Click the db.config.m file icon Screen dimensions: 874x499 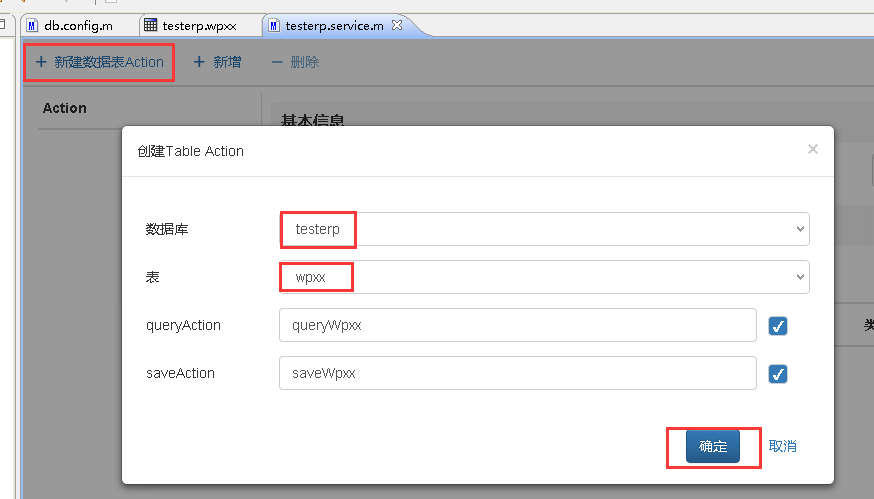tap(32, 26)
